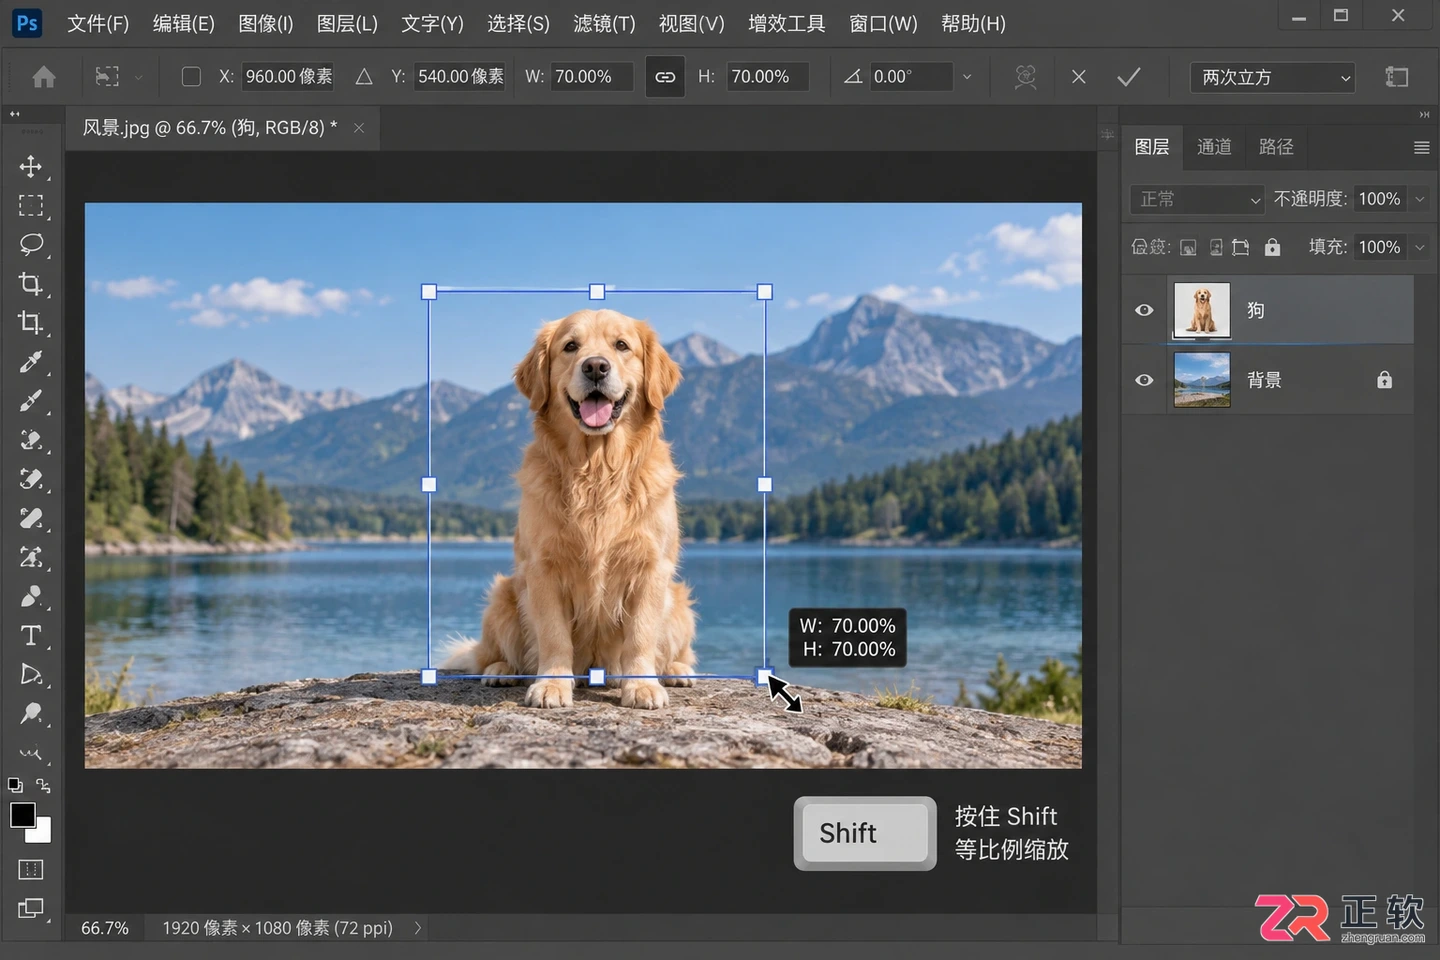The image size is (1440, 960).
Task: Toggle lock transparent pixels
Action: (x=1188, y=247)
